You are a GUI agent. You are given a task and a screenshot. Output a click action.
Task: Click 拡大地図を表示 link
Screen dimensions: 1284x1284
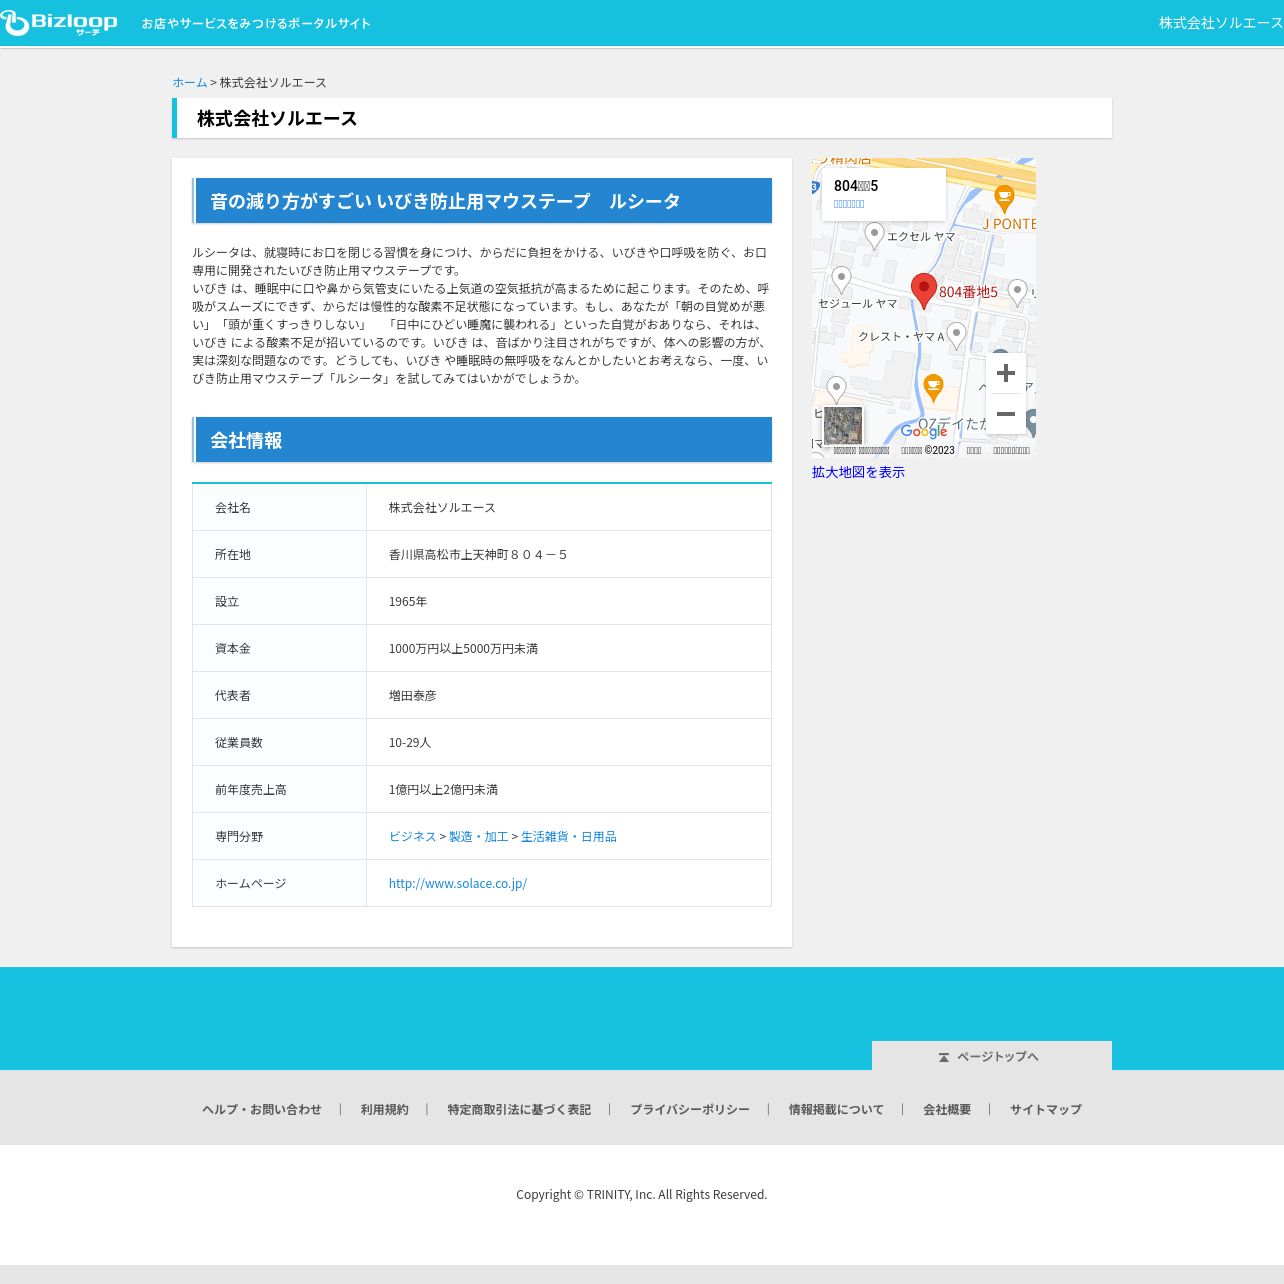pos(858,472)
